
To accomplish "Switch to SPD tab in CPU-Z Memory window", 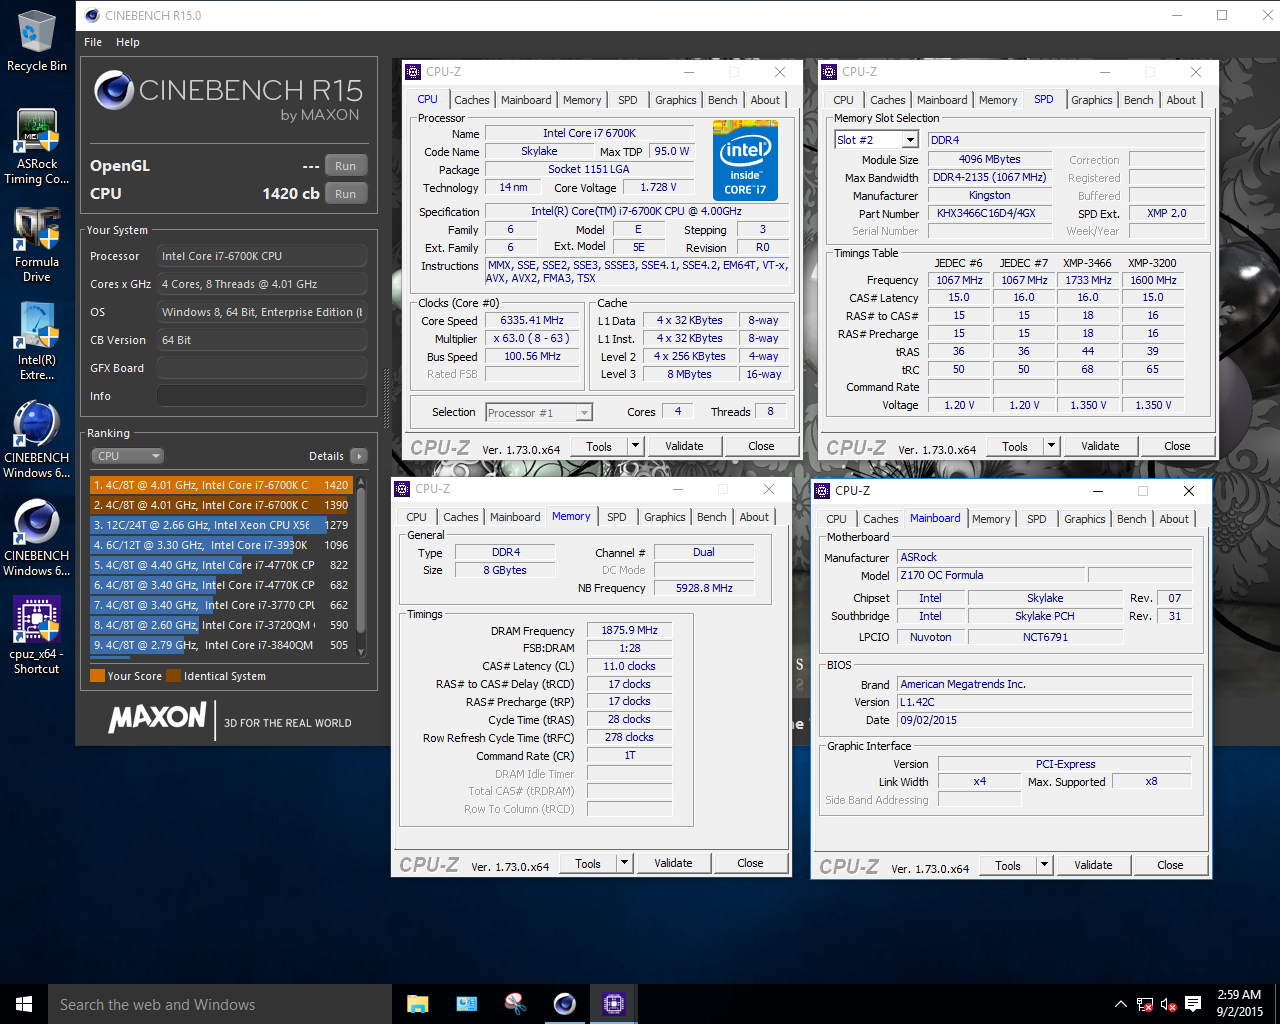I will pos(617,517).
